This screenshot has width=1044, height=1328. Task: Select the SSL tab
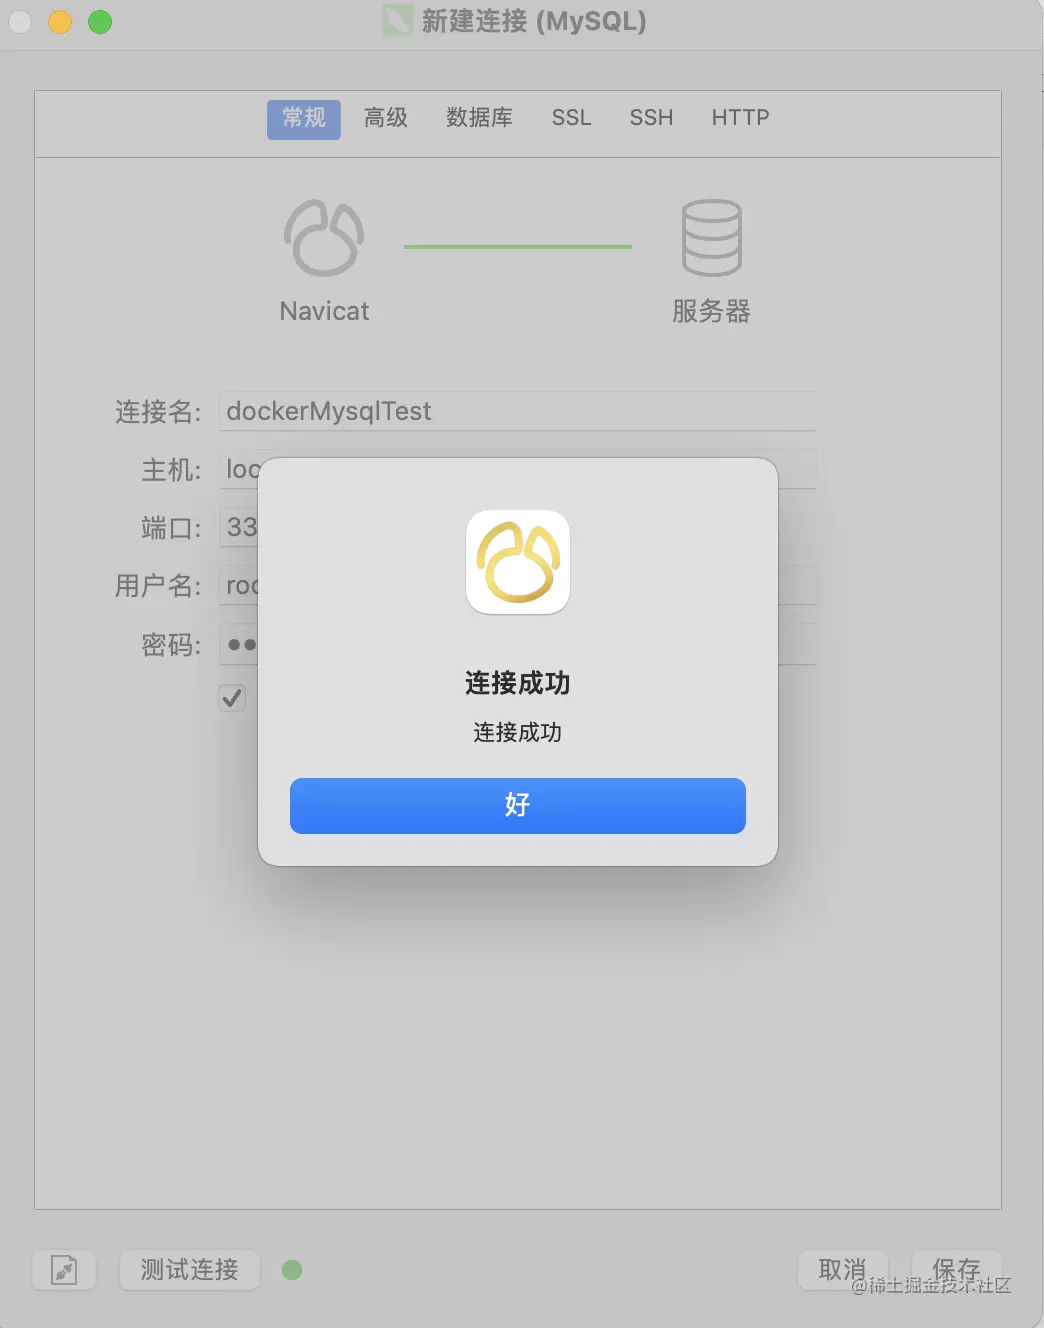571,118
